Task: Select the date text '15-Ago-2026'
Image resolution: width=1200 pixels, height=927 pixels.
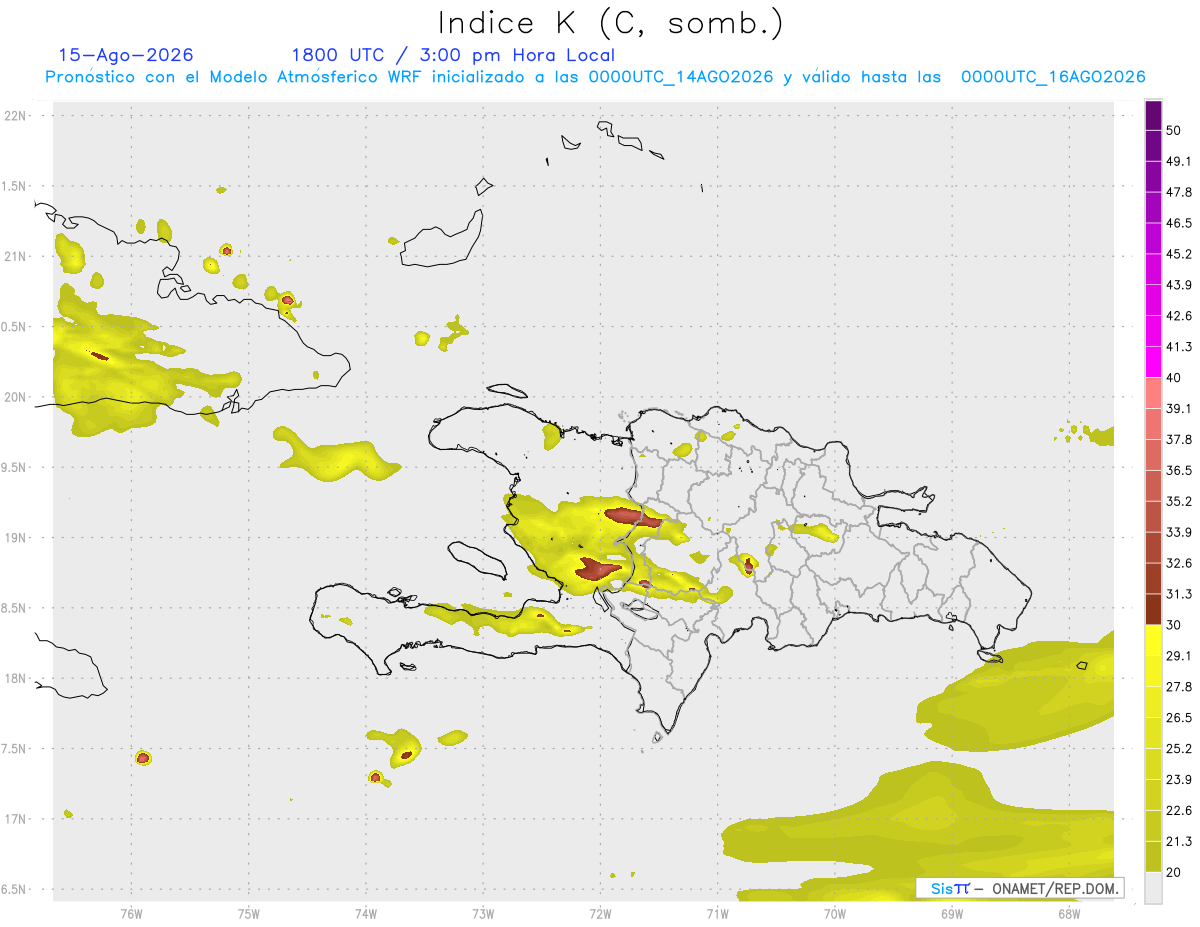Action: [126, 55]
